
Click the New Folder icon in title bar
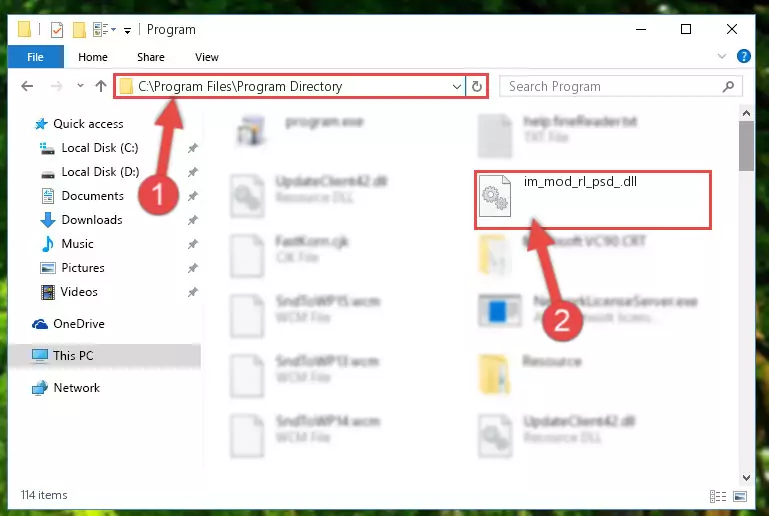coord(79,30)
